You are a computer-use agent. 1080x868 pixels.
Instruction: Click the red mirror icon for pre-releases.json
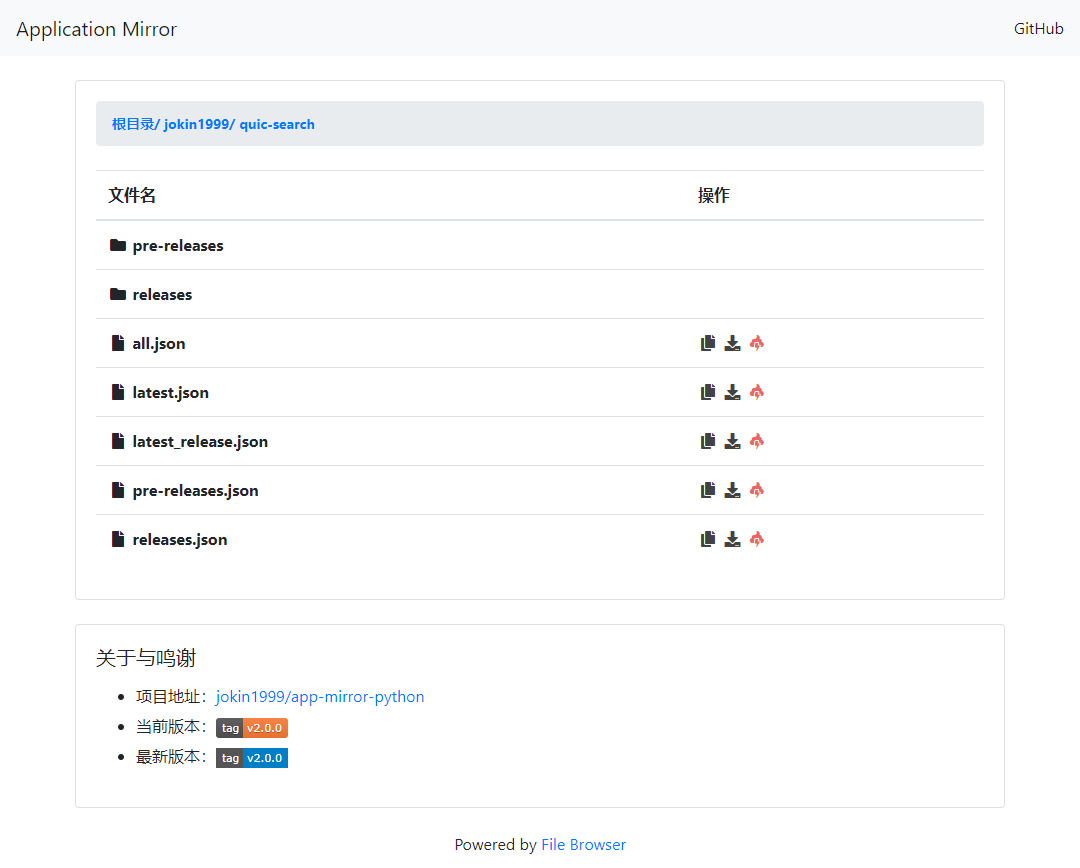coord(757,489)
